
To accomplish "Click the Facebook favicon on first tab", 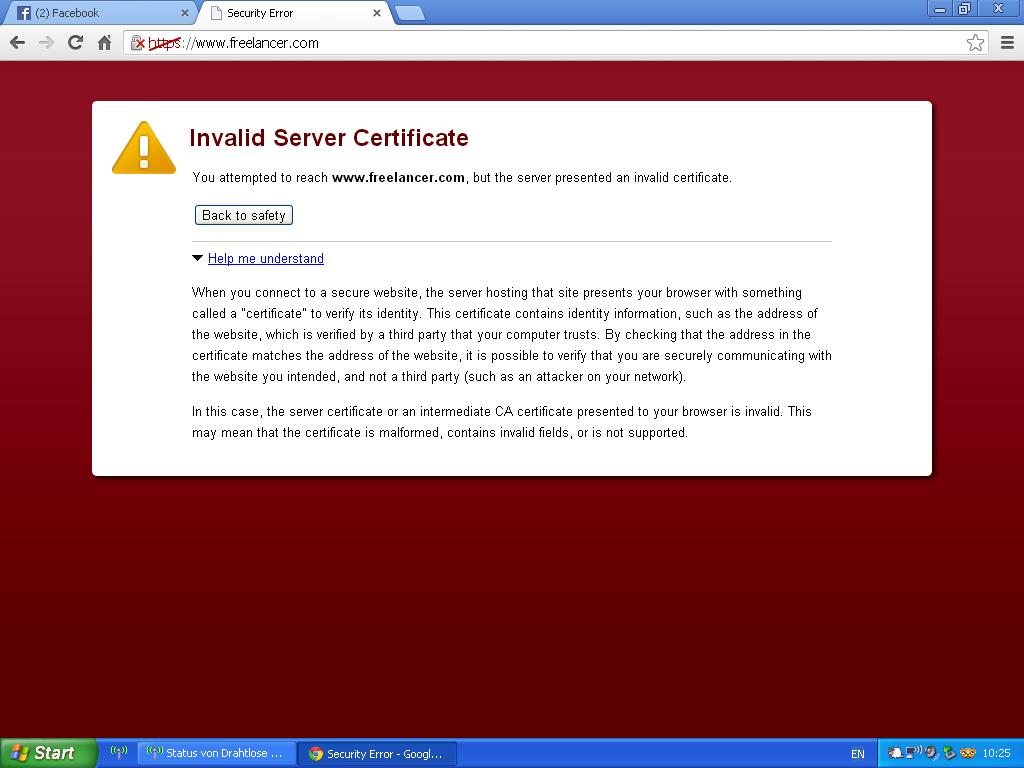I will click(x=24, y=13).
